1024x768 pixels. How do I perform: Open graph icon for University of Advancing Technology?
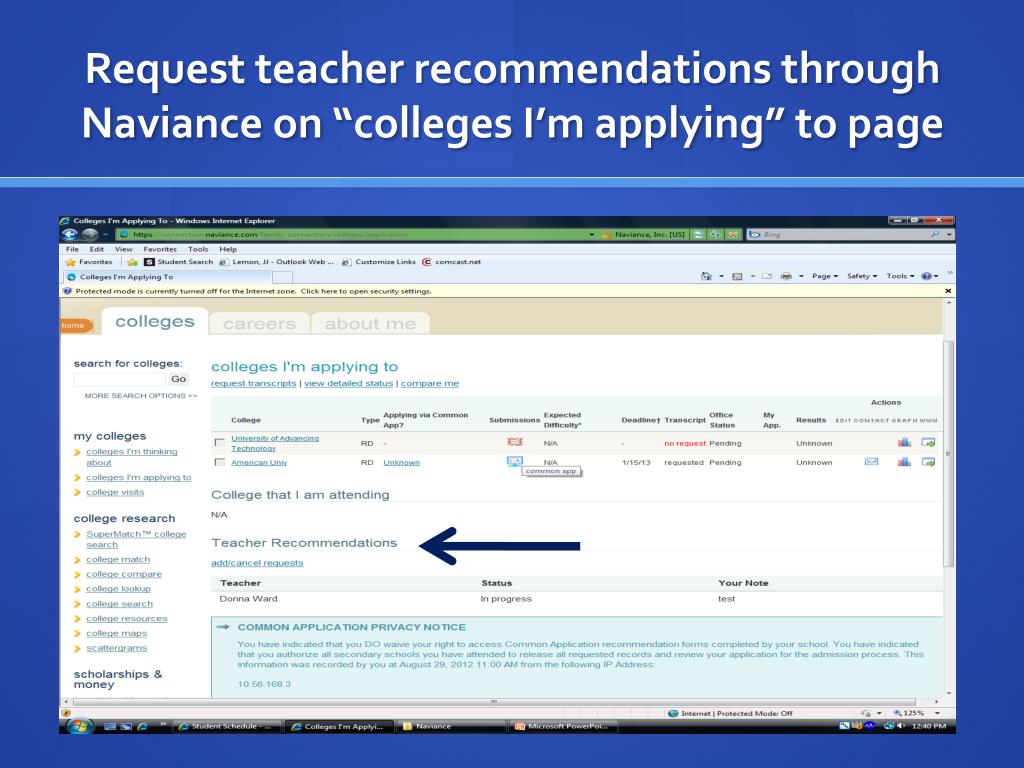pos(904,442)
